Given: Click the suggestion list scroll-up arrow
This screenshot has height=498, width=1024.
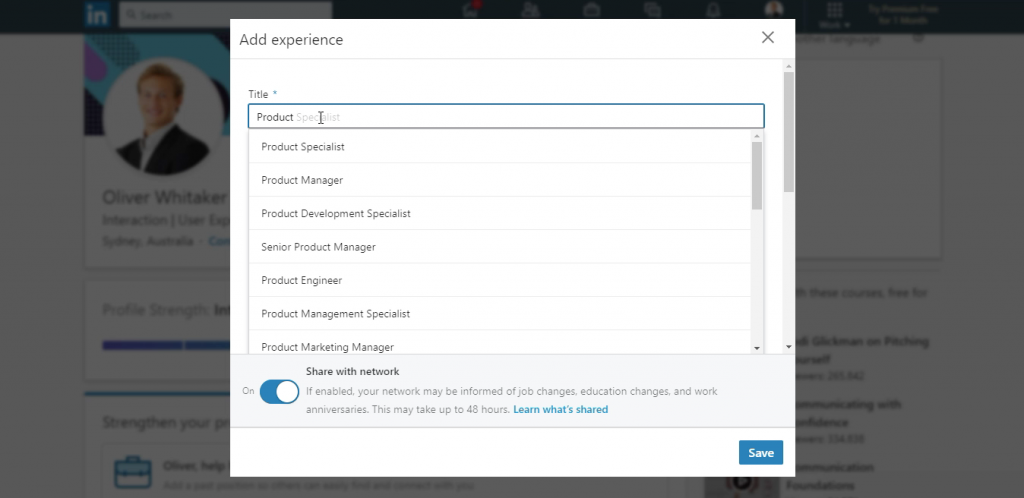Looking at the screenshot, I should (x=757, y=136).
